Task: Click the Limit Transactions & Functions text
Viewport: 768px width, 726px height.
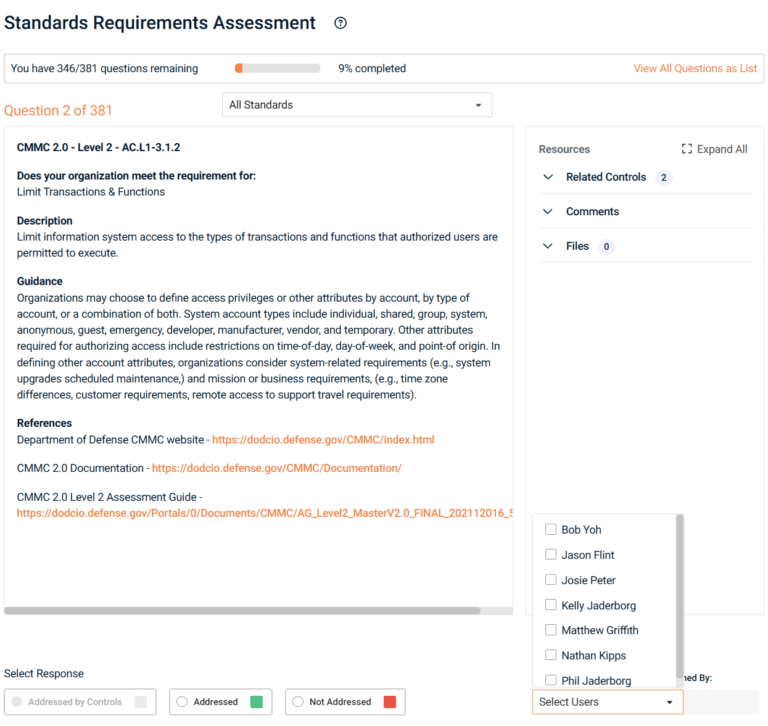Action: (x=91, y=192)
